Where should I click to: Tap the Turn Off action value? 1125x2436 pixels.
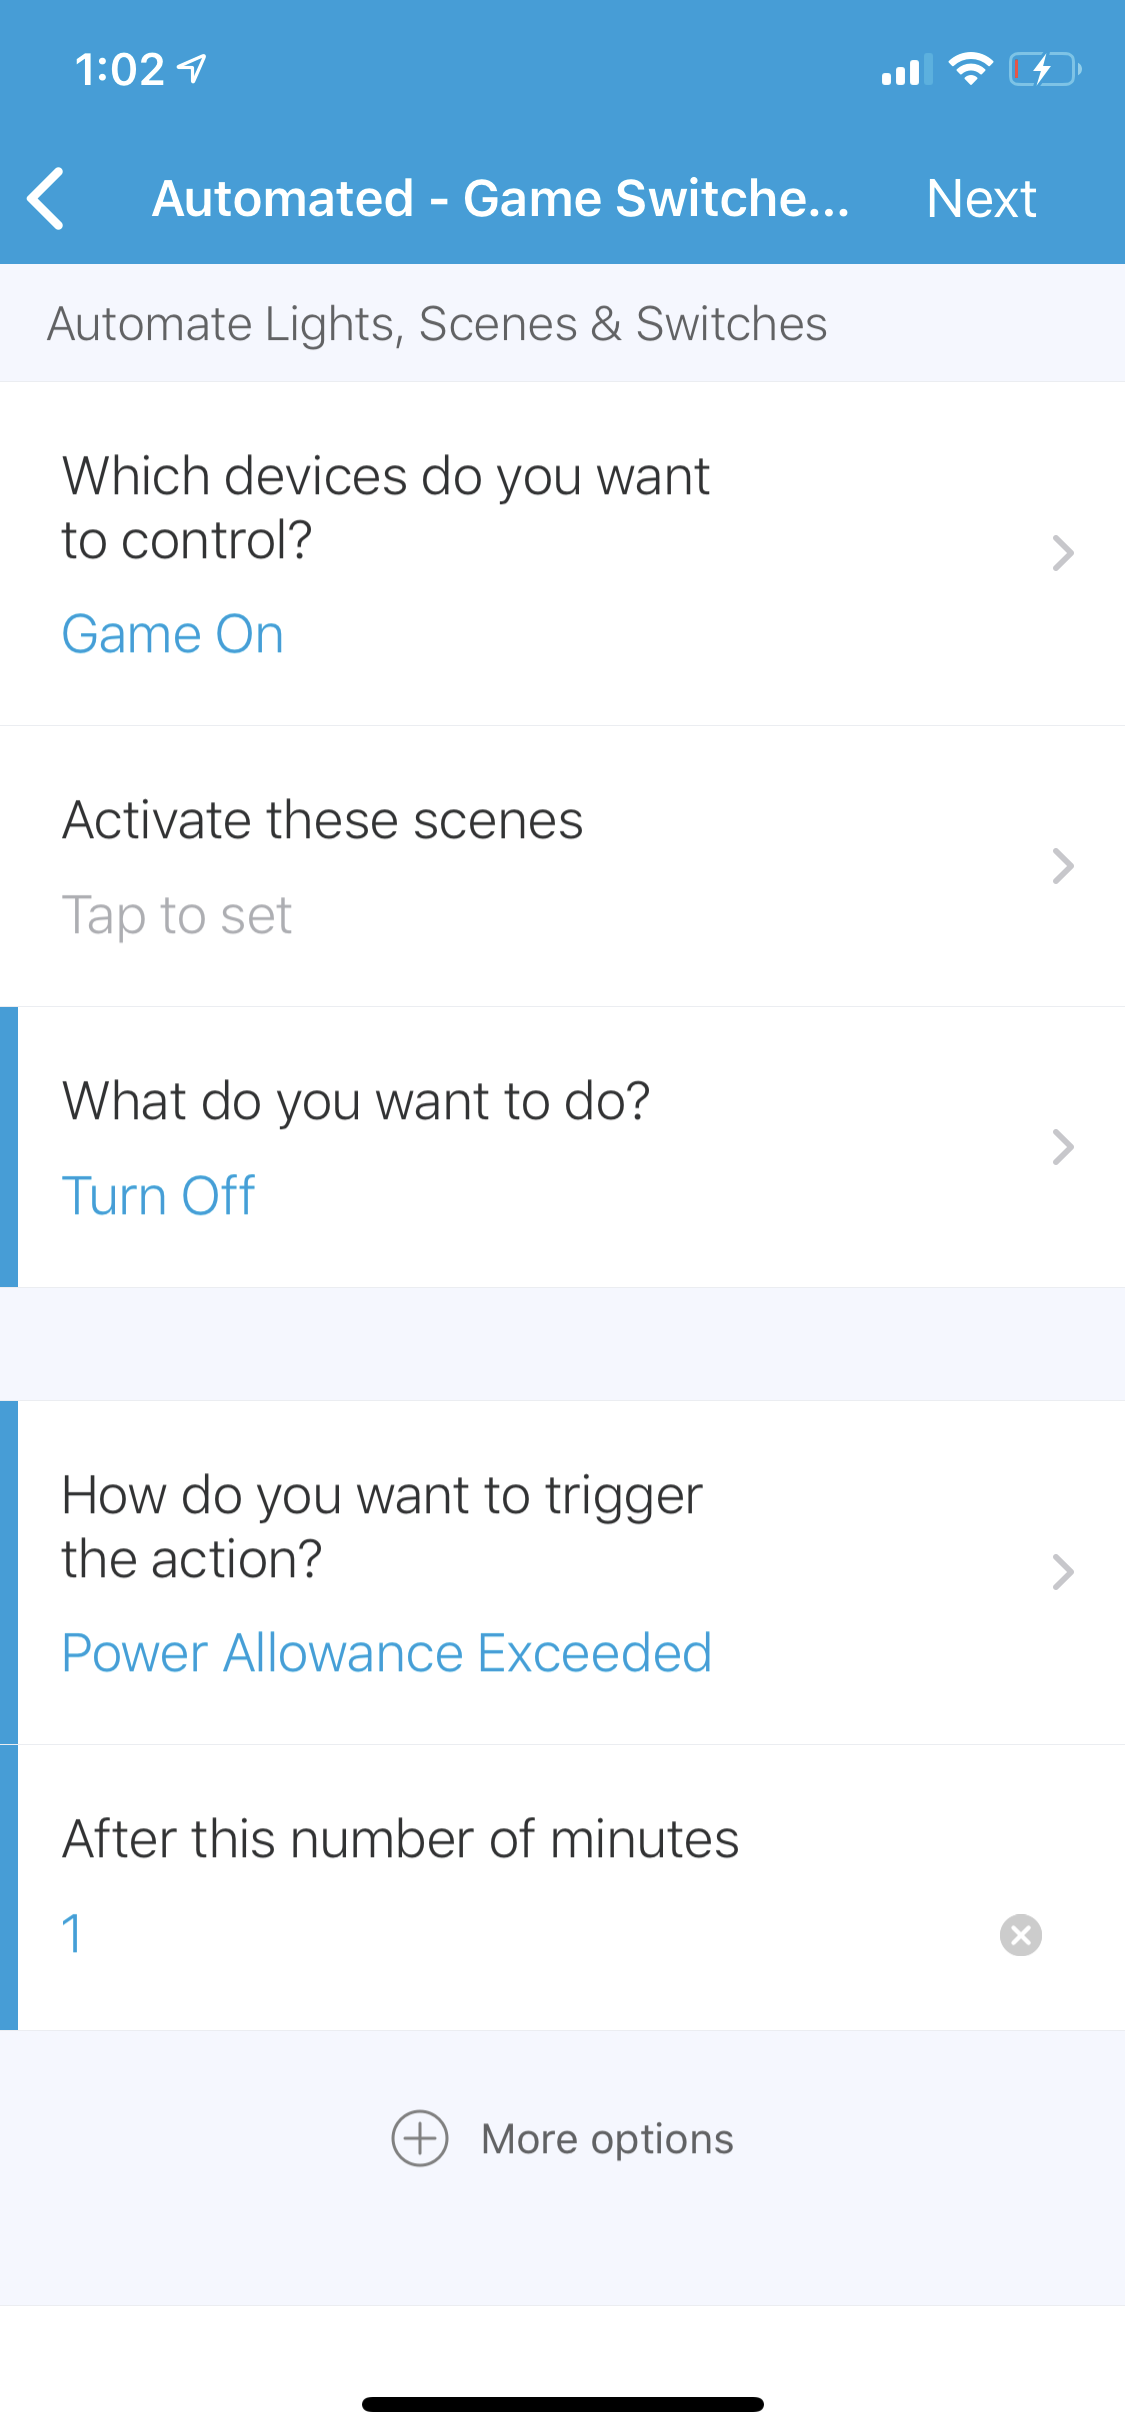click(x=159, y=1195)
